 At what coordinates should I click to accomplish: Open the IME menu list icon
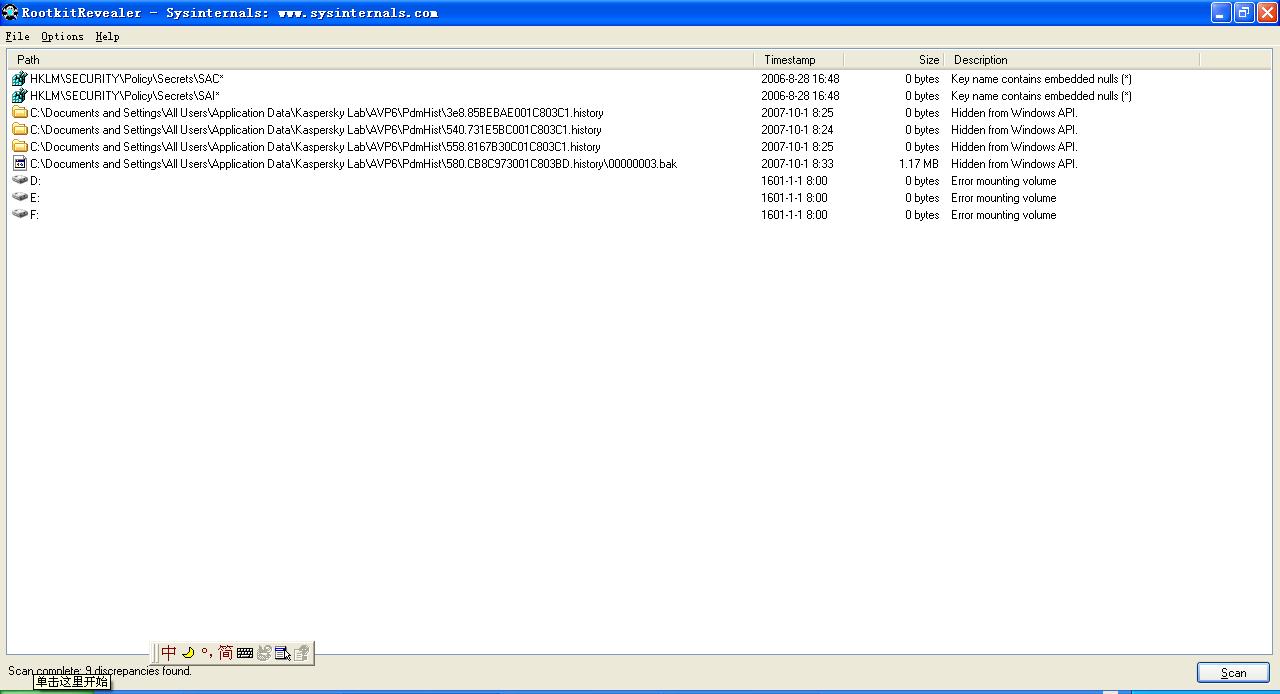click(x=283, y=653)
